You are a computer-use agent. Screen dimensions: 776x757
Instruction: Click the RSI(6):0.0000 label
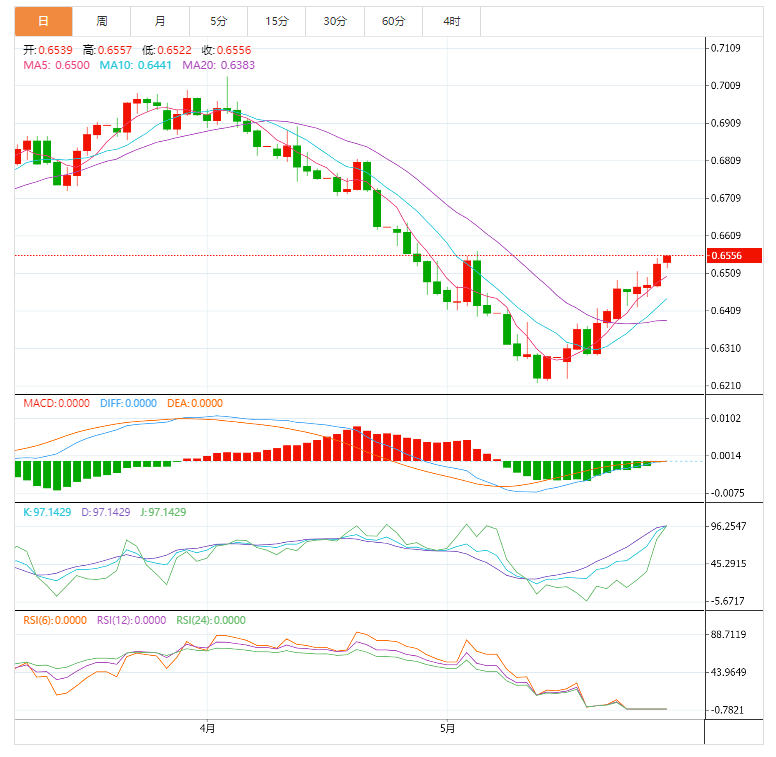click(x=55, y=620)
